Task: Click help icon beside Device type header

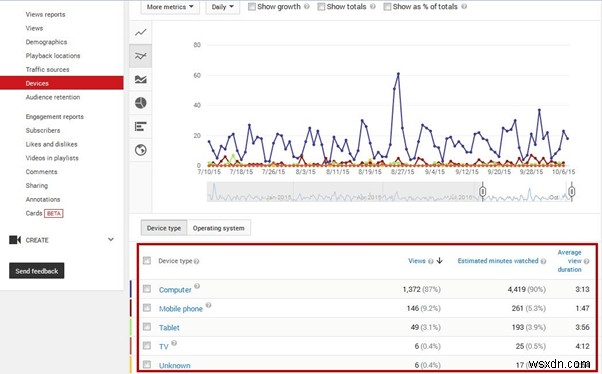Action: [197, 261]
